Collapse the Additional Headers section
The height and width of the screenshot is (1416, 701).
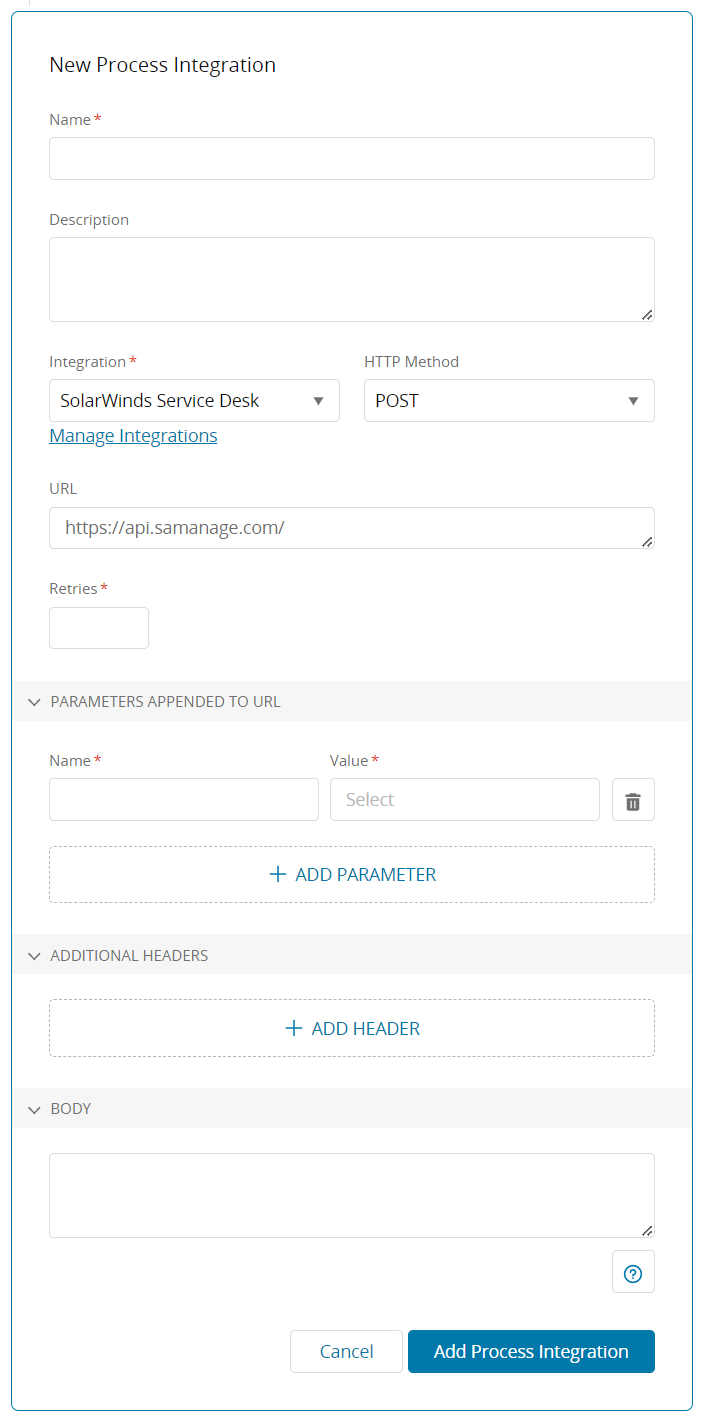(35, 956)
